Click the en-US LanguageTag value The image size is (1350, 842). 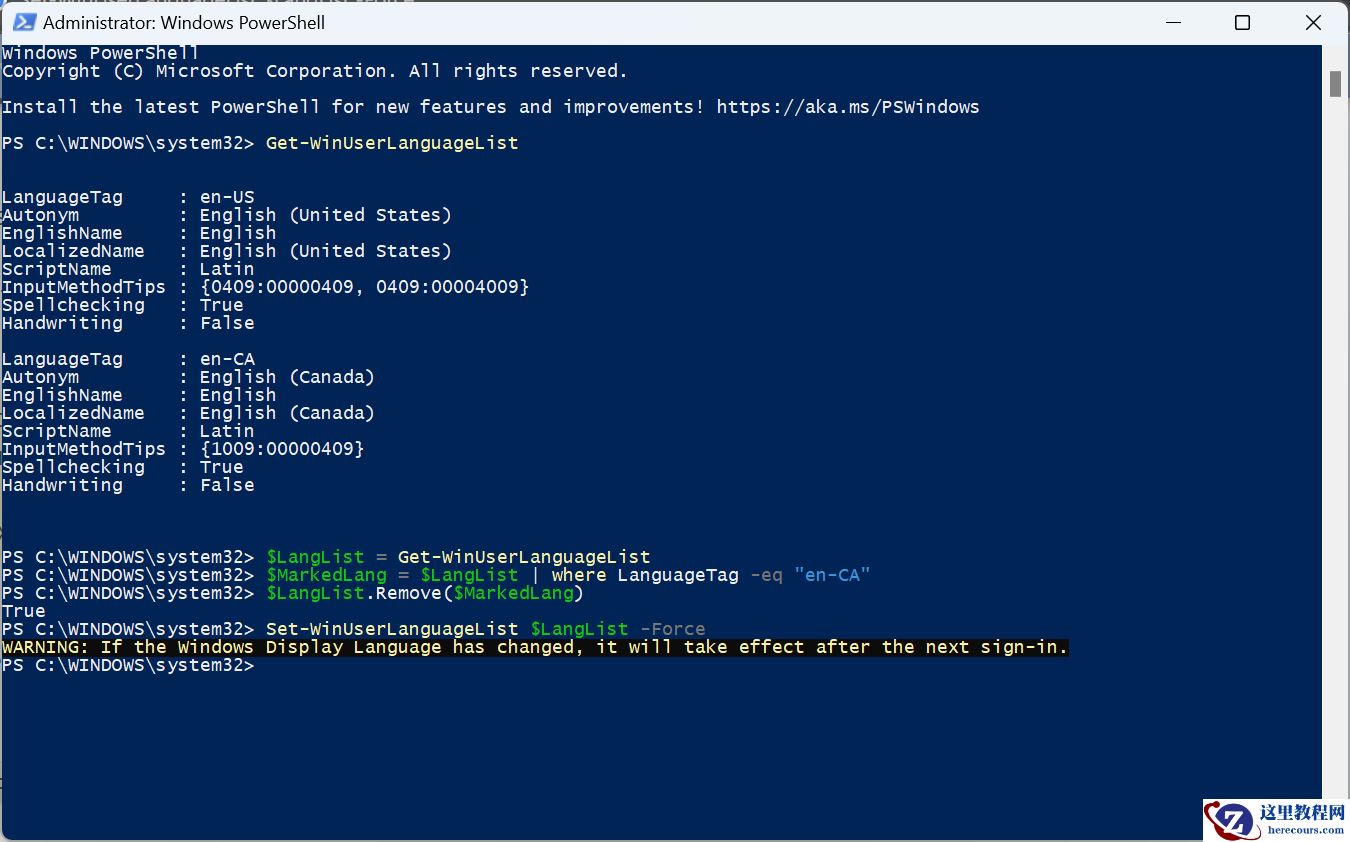227,197
